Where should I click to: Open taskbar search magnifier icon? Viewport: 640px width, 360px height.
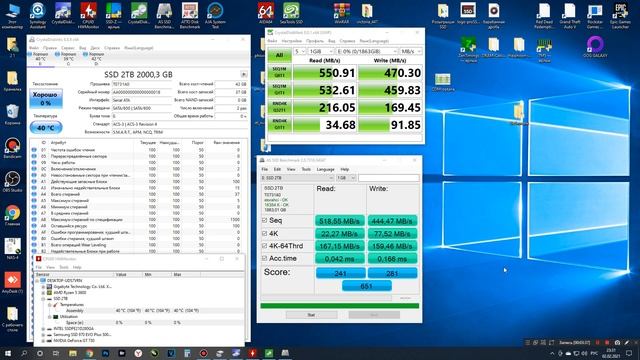[x=24, y=353]
